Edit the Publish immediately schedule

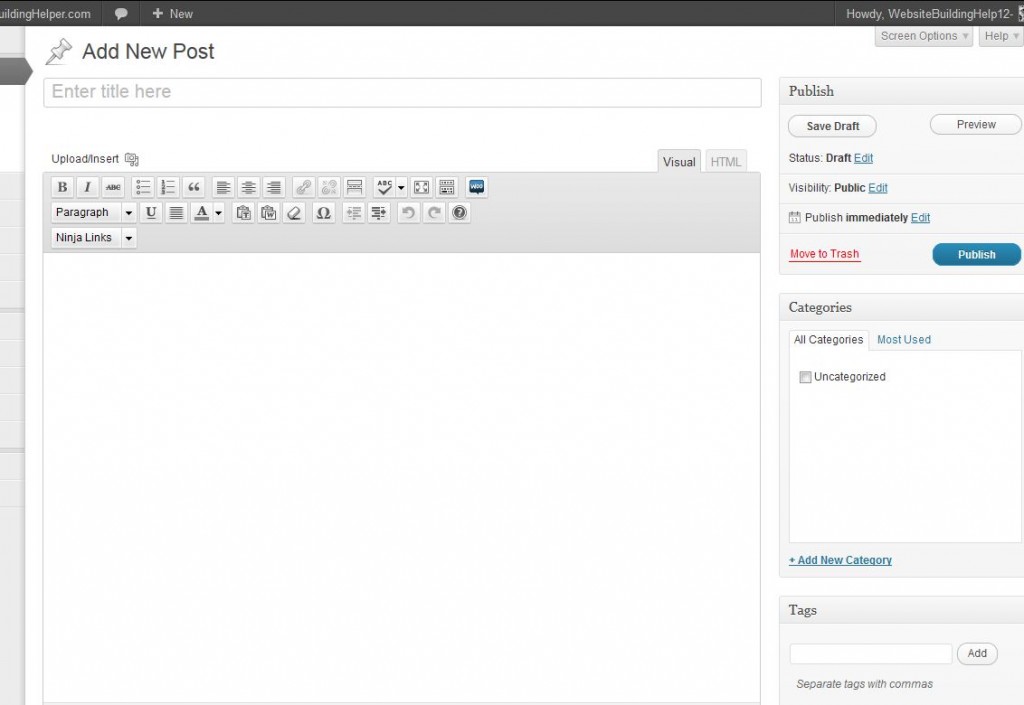pyautogui.click(x=920, y=217)
